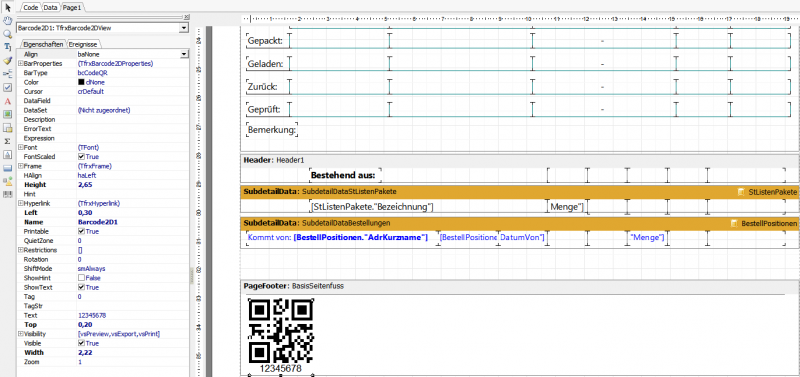Select the 'Geladen:' label
This screenshot has width=800, height=377.
[265, 64]
